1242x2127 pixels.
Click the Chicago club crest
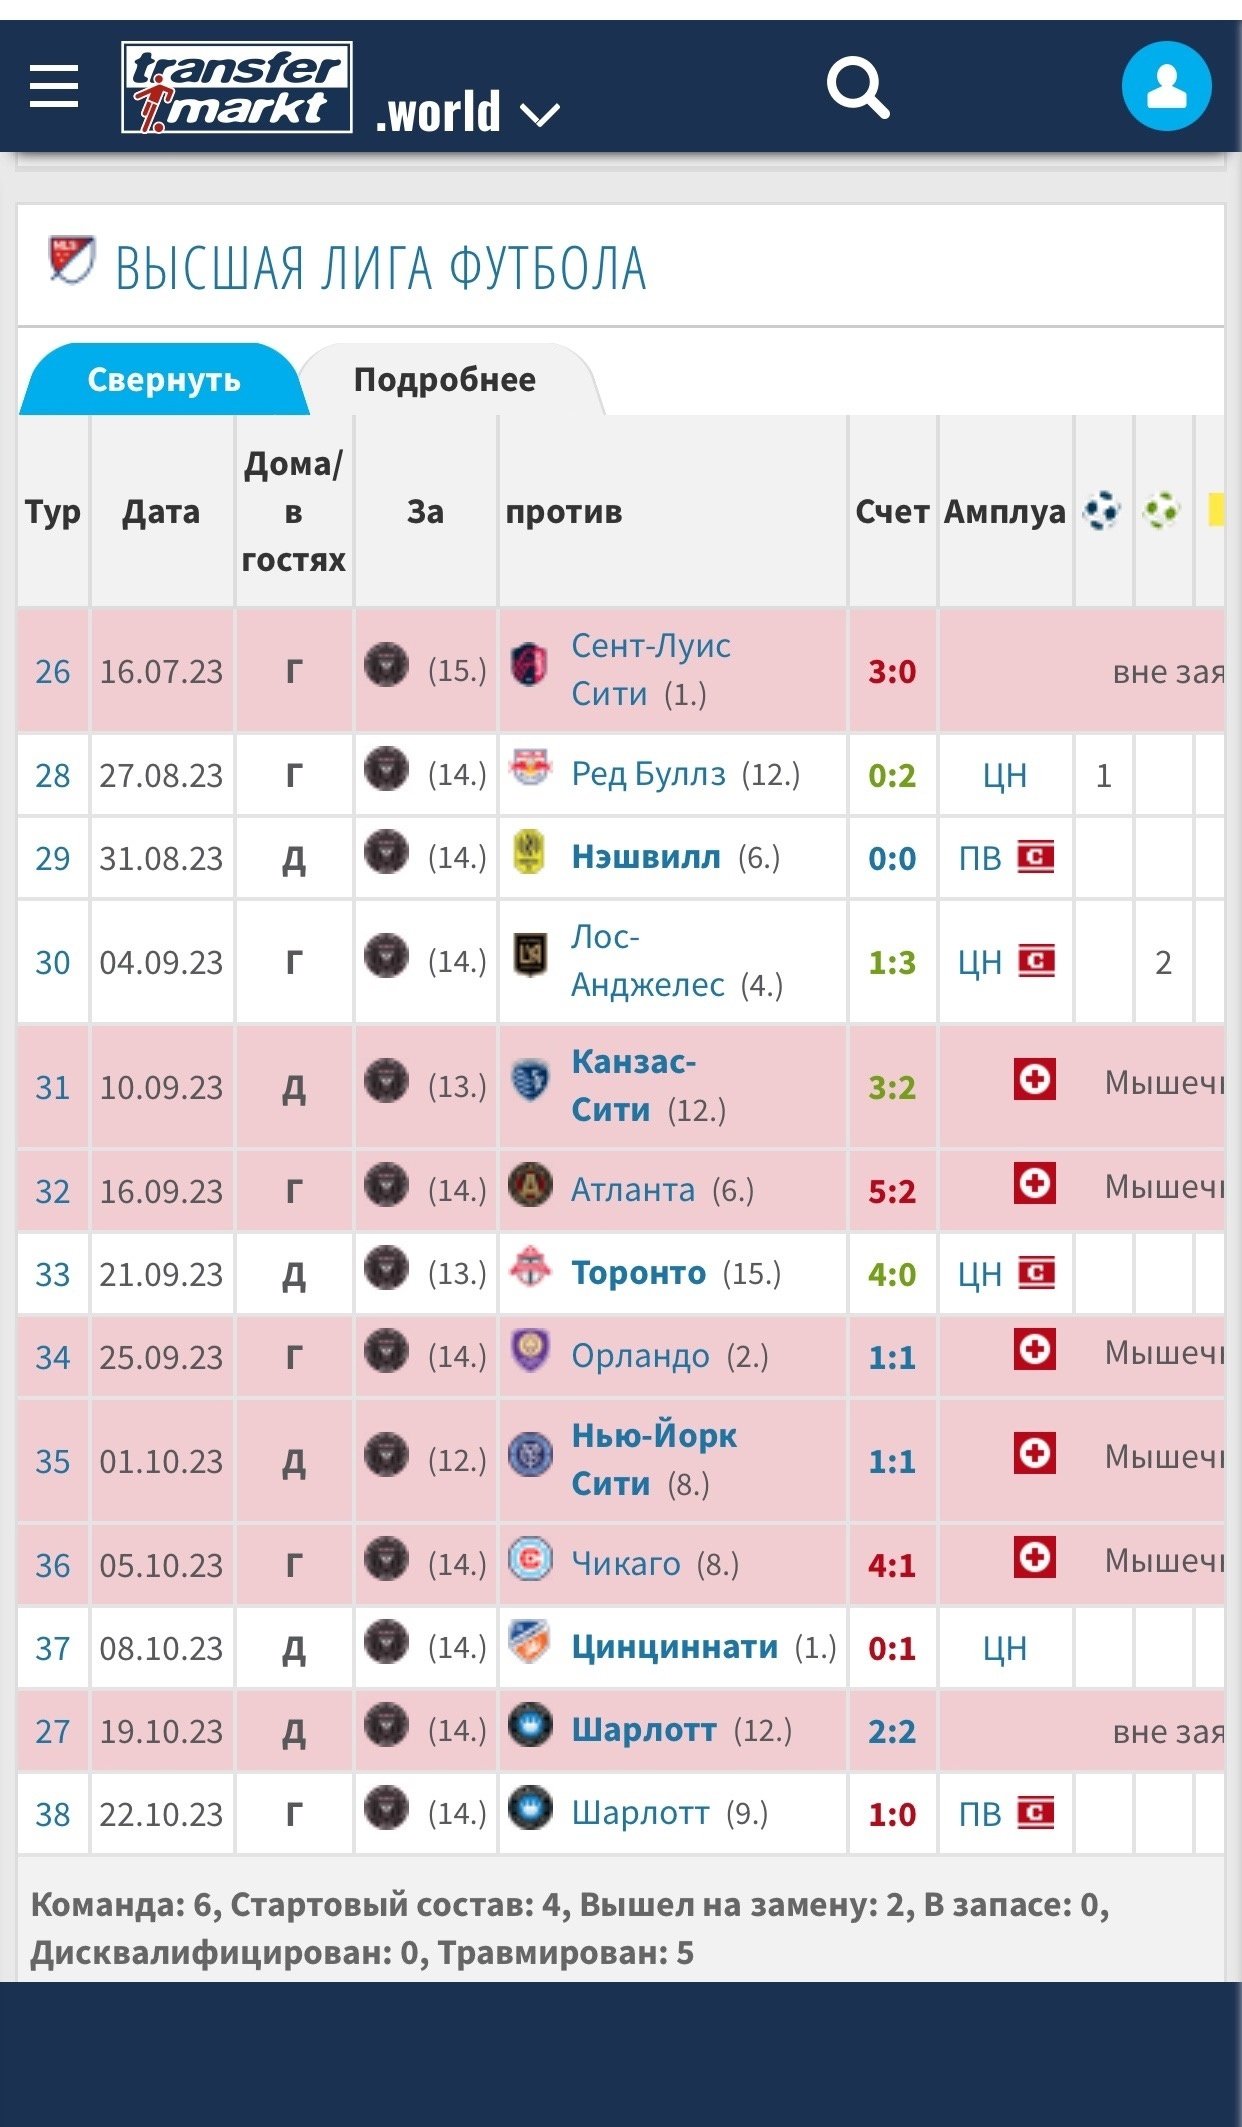(530, 1559)
